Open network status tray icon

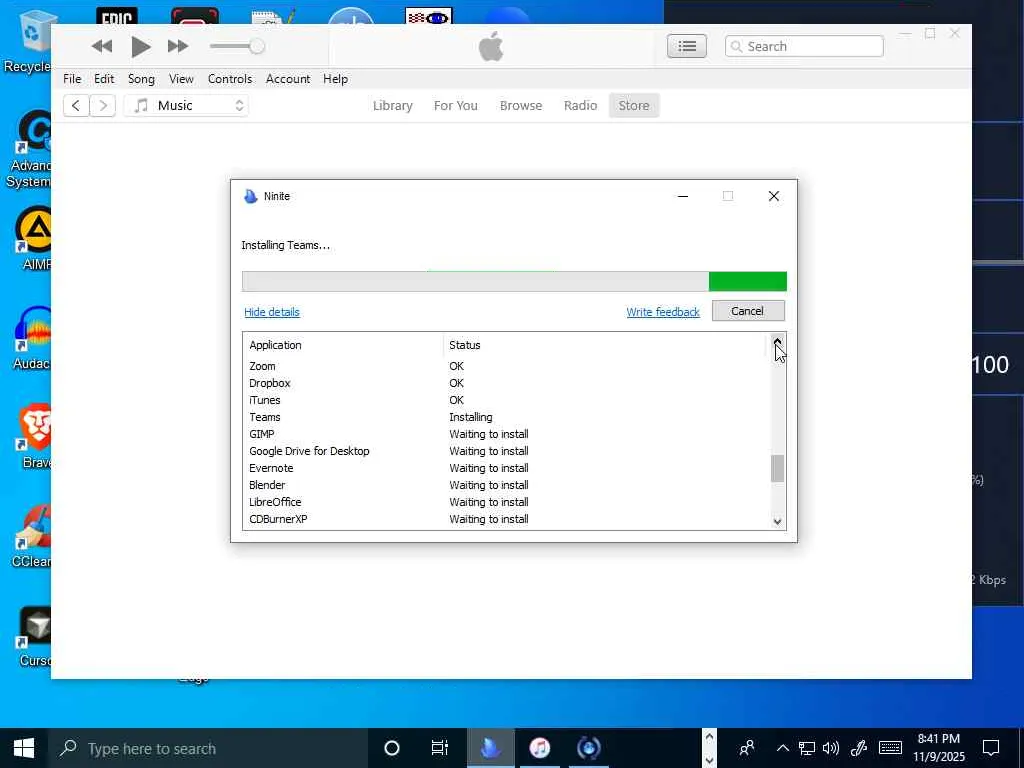(807, 748)
